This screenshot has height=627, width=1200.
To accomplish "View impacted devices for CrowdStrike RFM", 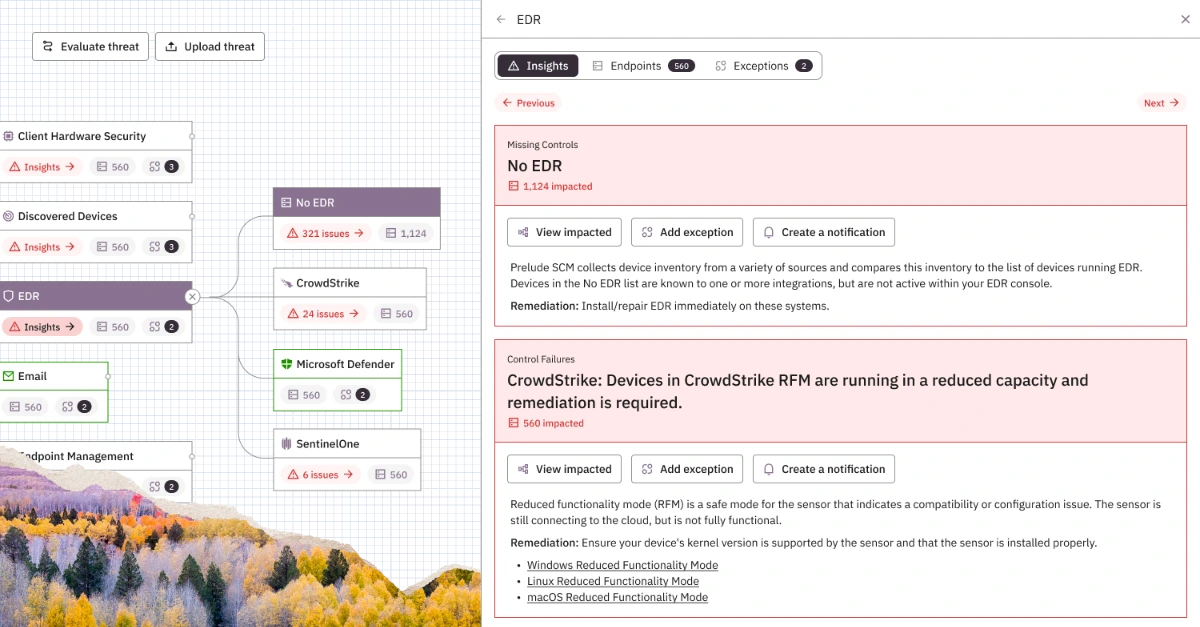I will 564,469.
